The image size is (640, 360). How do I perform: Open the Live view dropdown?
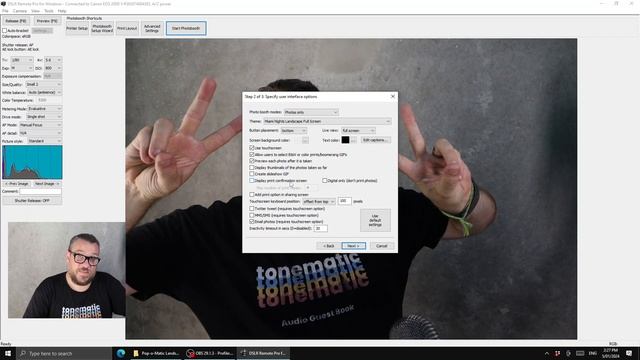pyautogui.click(x=358, y=131)
